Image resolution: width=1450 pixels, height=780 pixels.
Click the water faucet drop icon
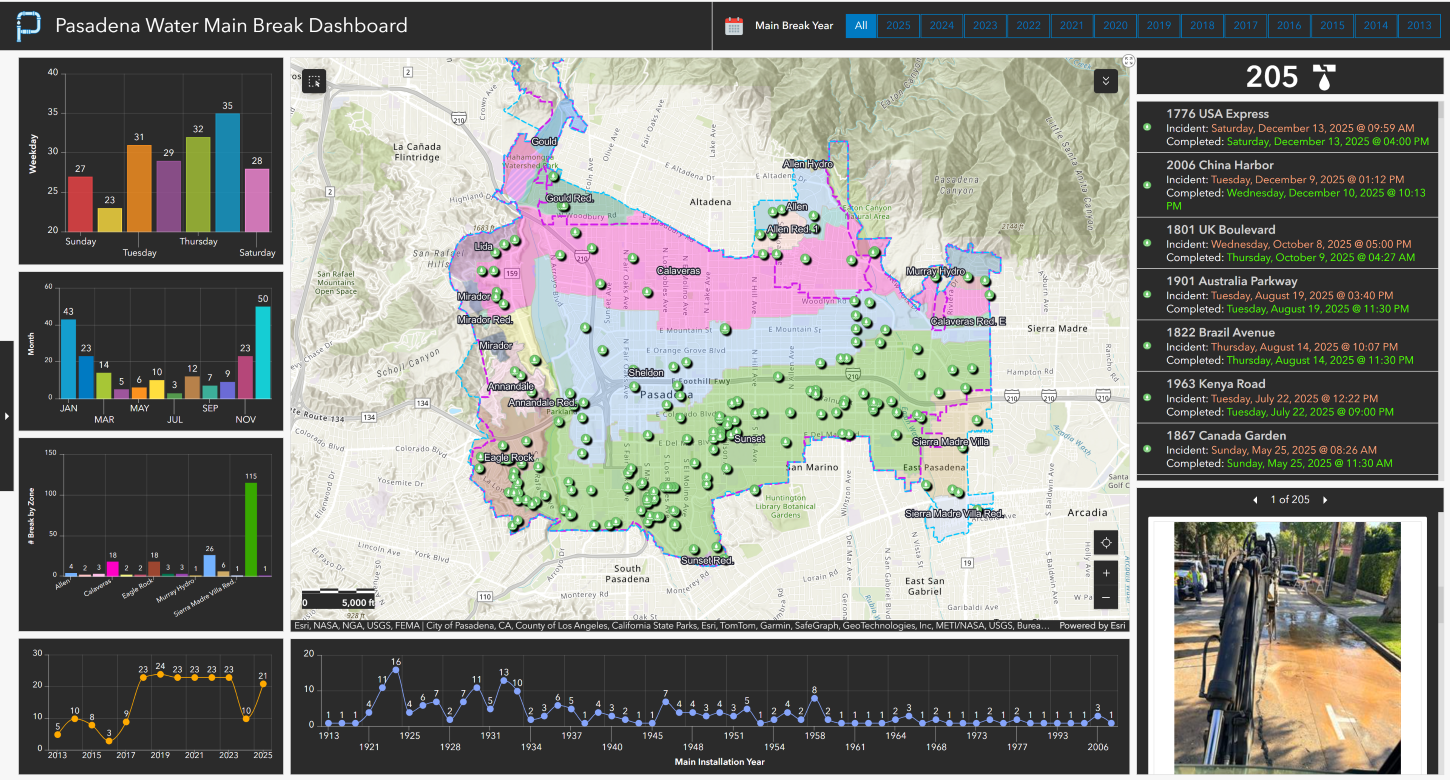point(1324,77)
